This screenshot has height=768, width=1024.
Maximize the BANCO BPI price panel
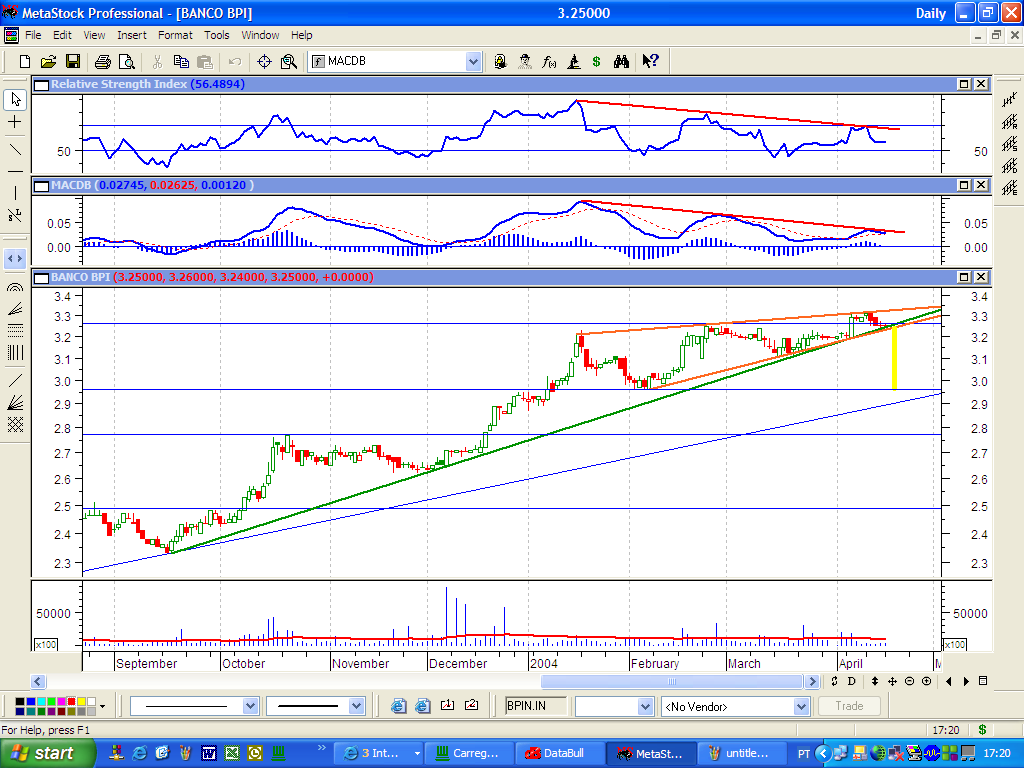(964, 277)
